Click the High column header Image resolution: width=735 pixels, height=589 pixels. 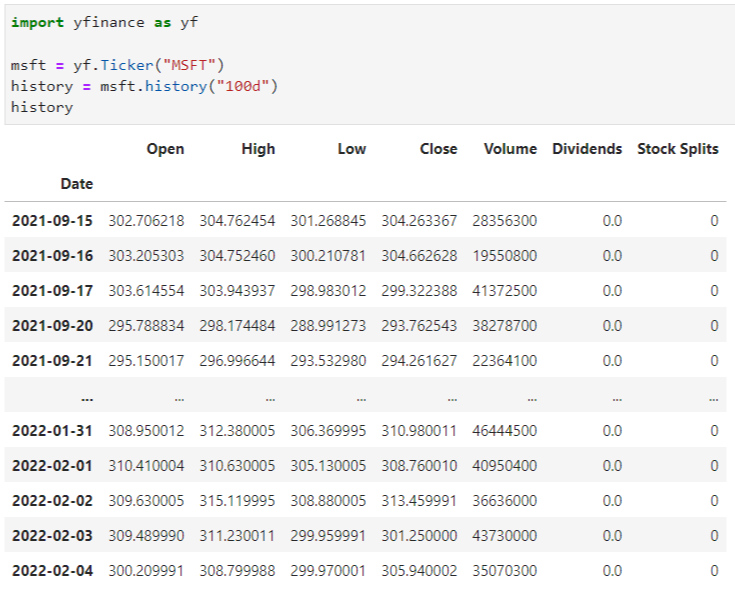(x=258, y=149)
